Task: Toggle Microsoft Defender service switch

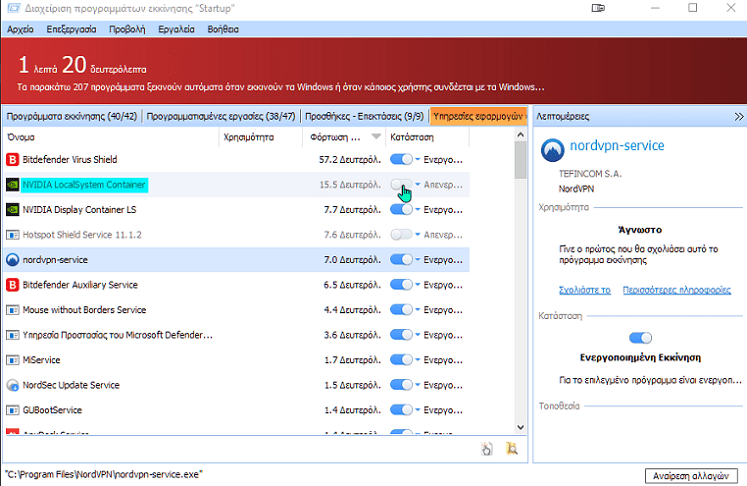Action: pos(401,335)
